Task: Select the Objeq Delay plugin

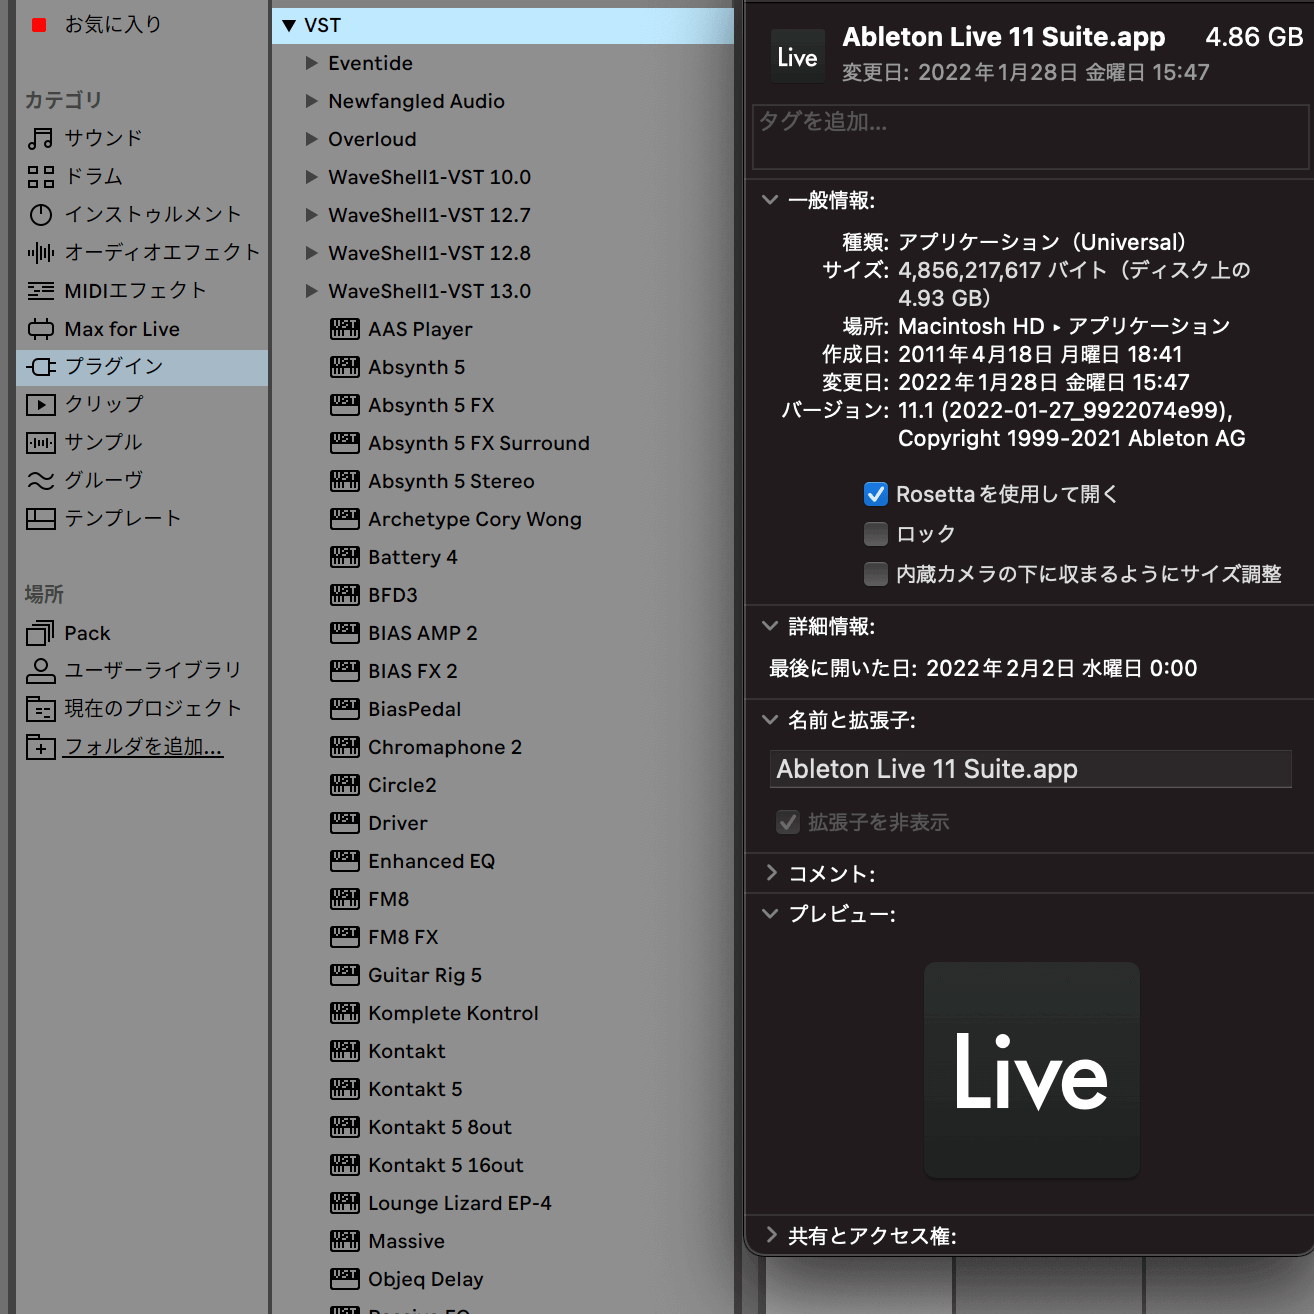Action: 425,1279
